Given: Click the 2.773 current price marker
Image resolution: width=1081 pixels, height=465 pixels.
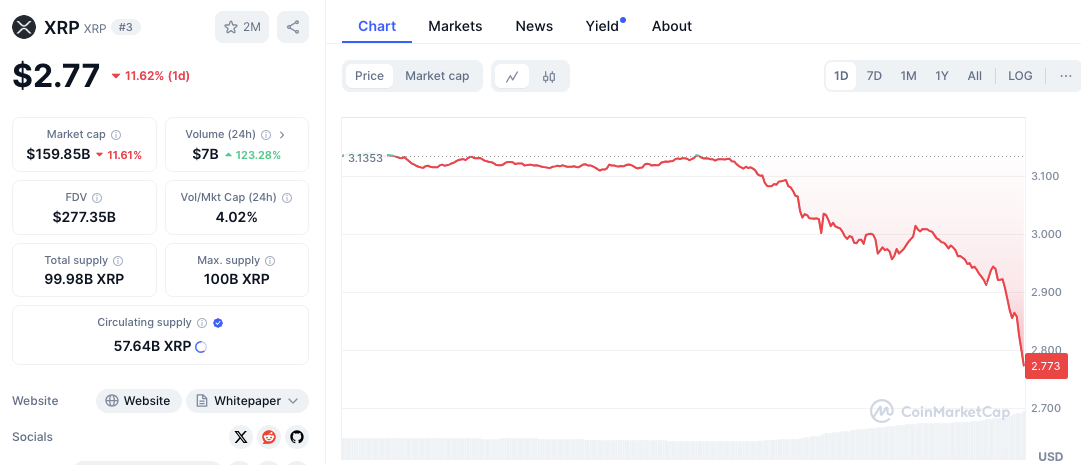Looking at the screenshot, I should coord(1046,366).
